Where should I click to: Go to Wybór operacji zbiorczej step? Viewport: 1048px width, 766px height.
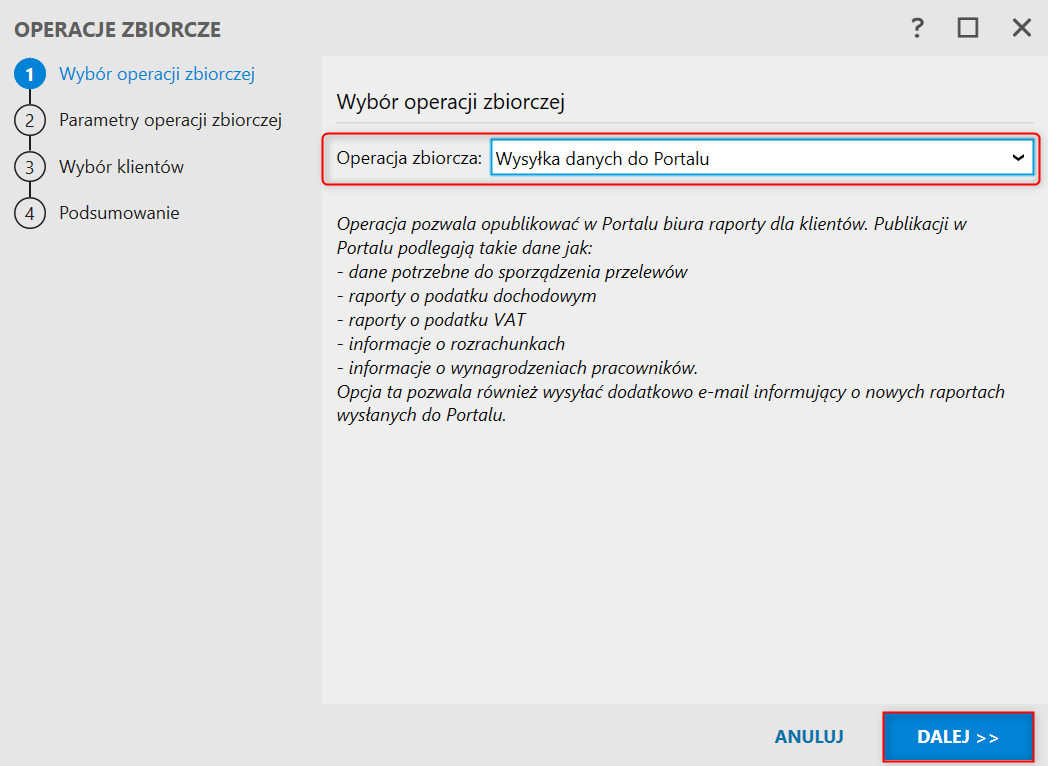point(157,74)
